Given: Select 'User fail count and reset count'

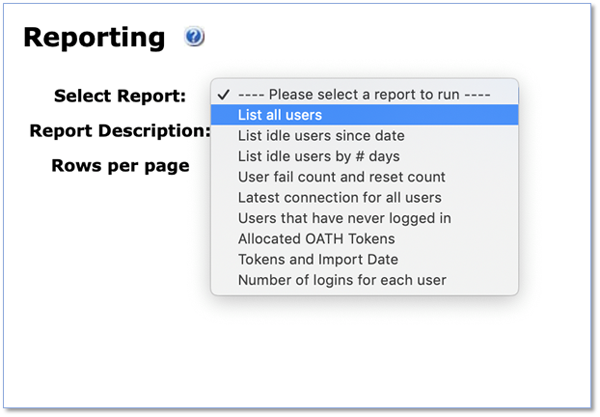Looking at the screenshot, I should [364, 177].
